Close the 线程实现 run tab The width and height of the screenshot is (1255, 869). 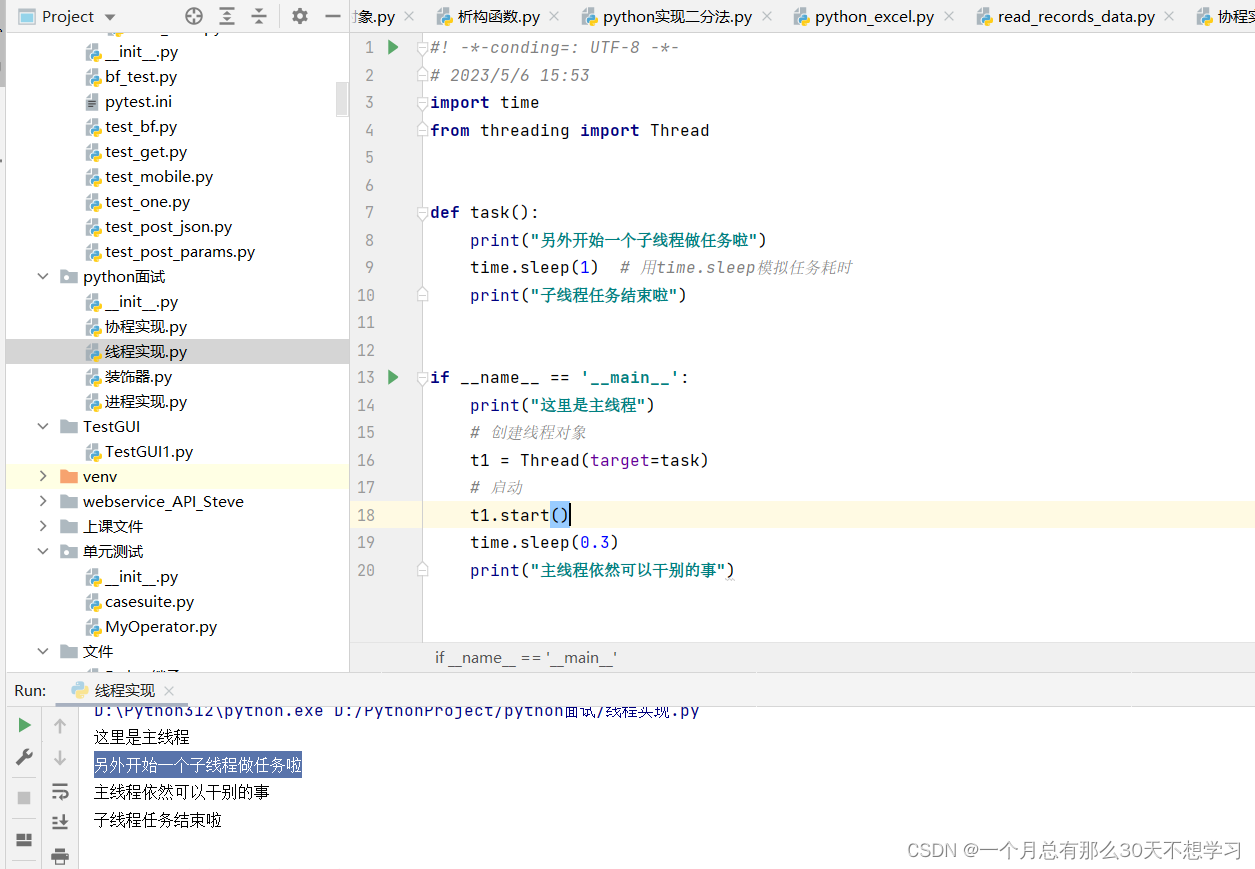(169, 691)
